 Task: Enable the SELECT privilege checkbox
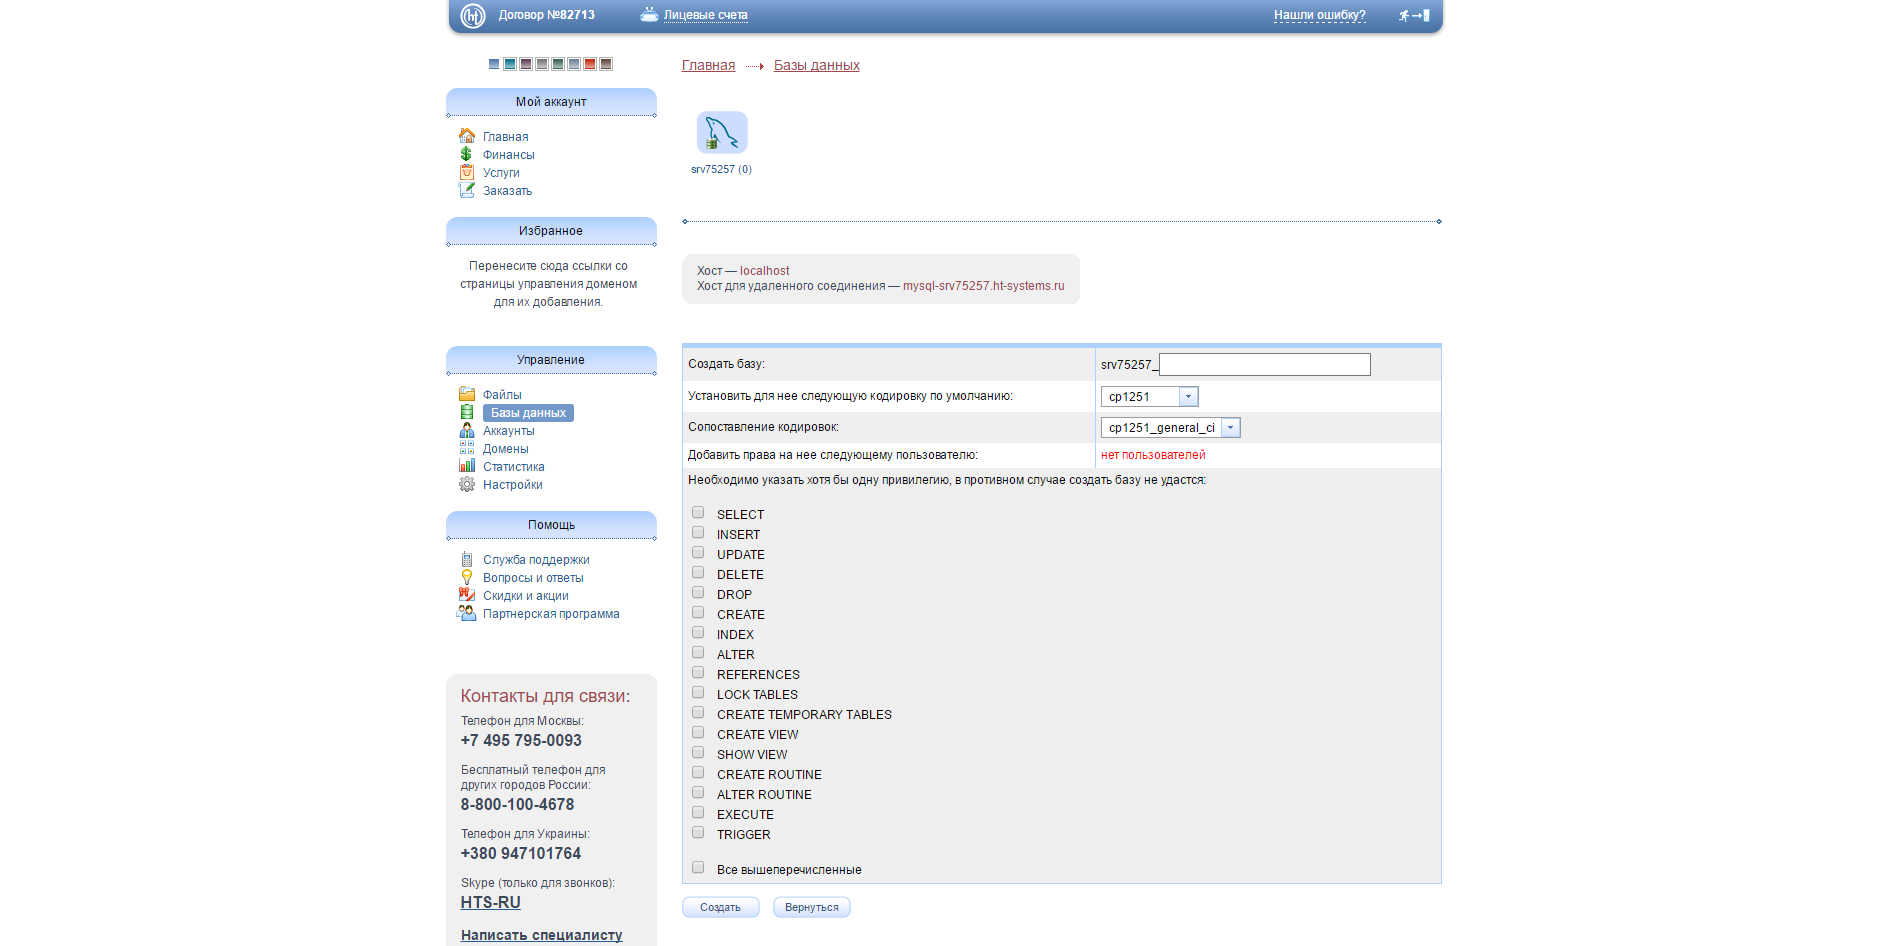[698, 513]
